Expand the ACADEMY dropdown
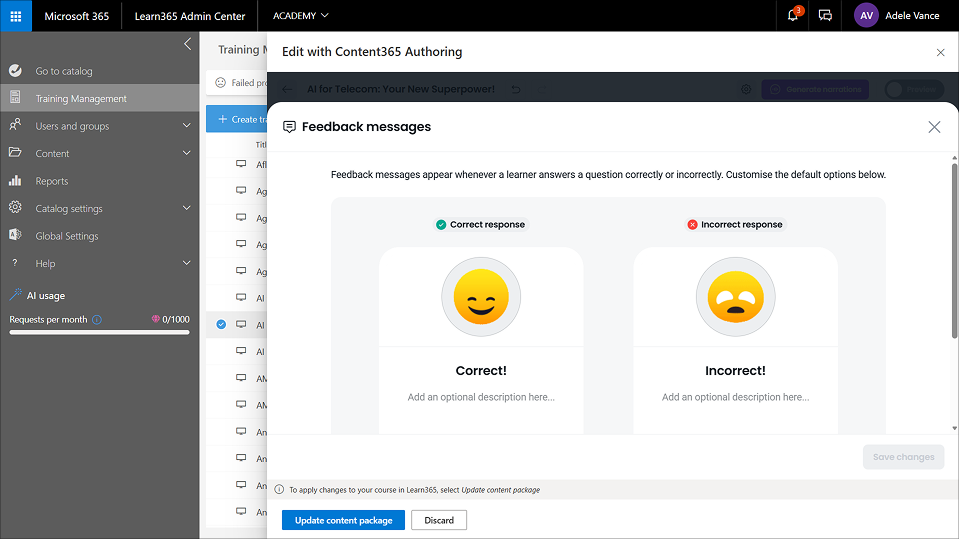Image resolution: width=959 pixels, height=539 pixels. tap(300, 16)
